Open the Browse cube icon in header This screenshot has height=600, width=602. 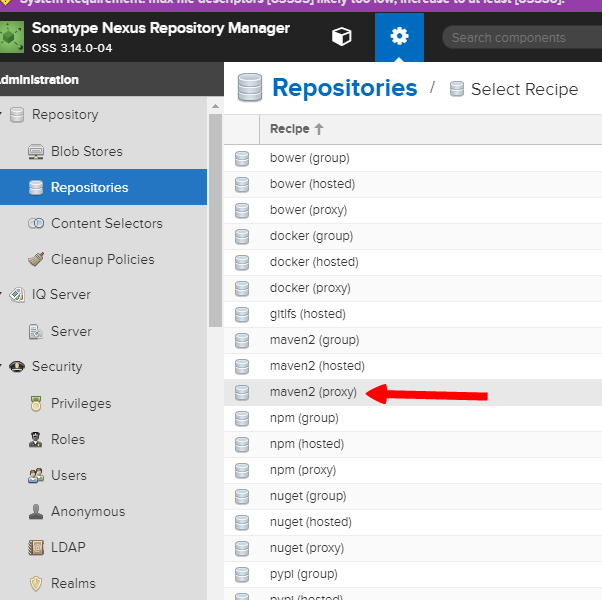(x=341, y=37)
